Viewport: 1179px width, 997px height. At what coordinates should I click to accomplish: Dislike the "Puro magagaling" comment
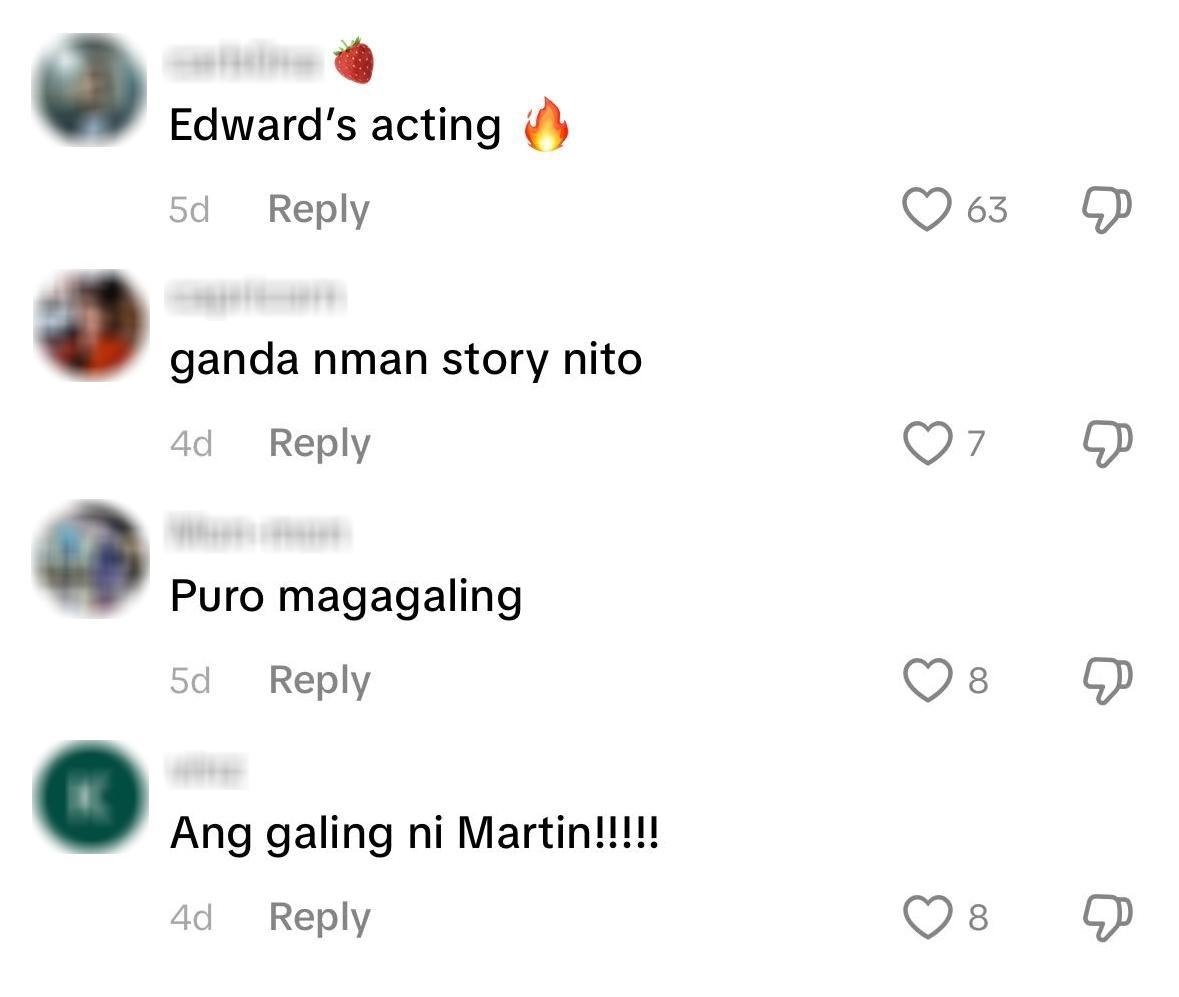click(x=1107, y=680)
